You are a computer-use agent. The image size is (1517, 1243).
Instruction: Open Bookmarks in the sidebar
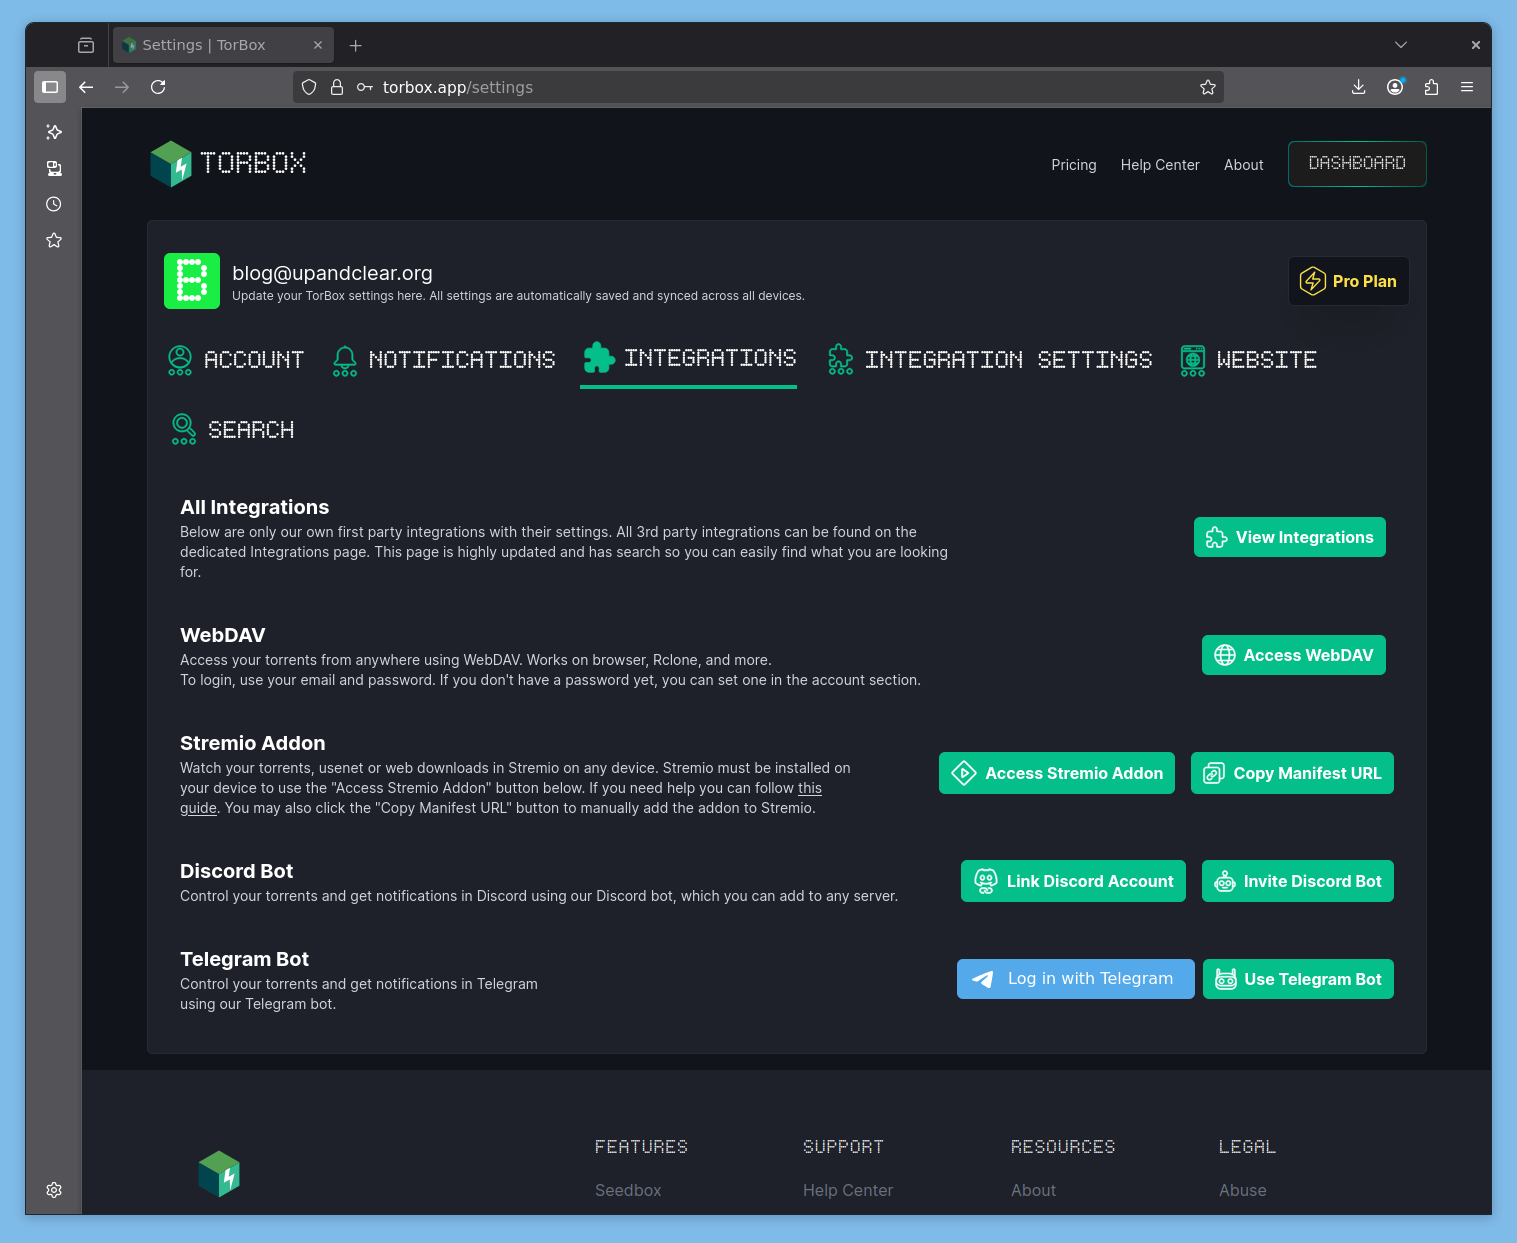tap(54, 240)
